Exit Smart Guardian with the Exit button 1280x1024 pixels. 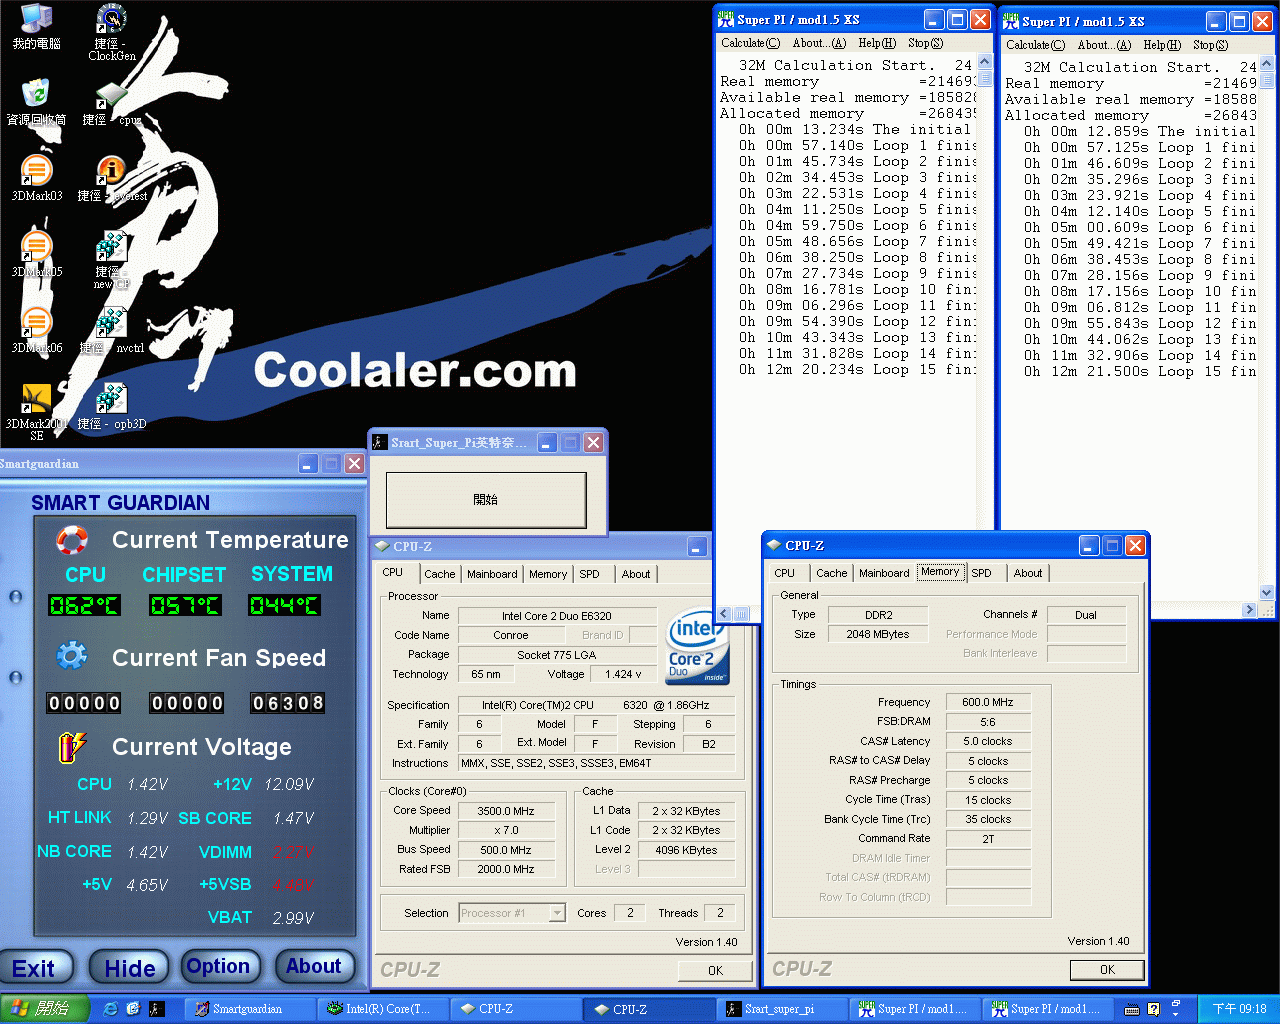tap(35, 968)
